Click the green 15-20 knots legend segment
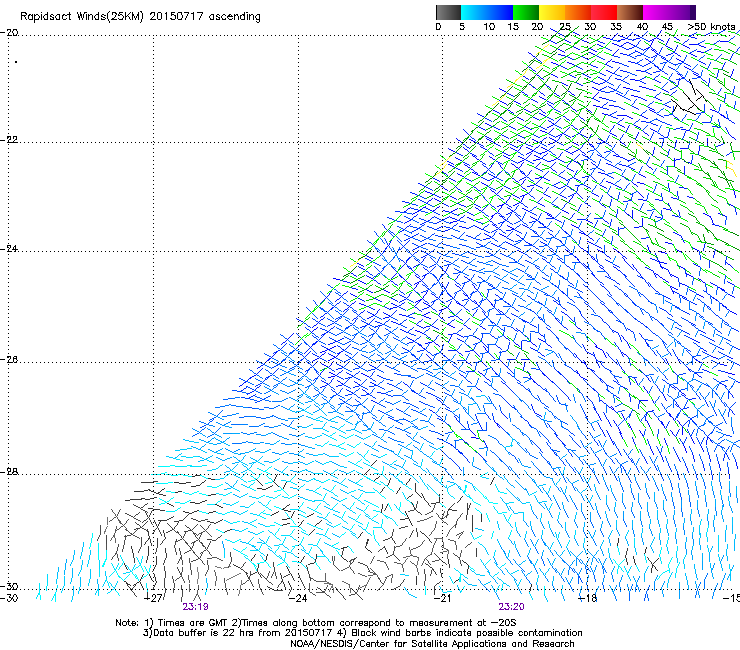Image resolution: width=740 pixels, height=650 pixels. [x=526, y=12]
